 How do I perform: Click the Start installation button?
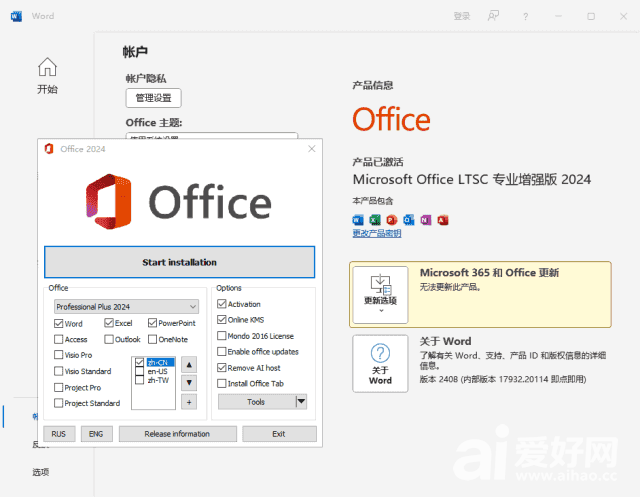180,262
